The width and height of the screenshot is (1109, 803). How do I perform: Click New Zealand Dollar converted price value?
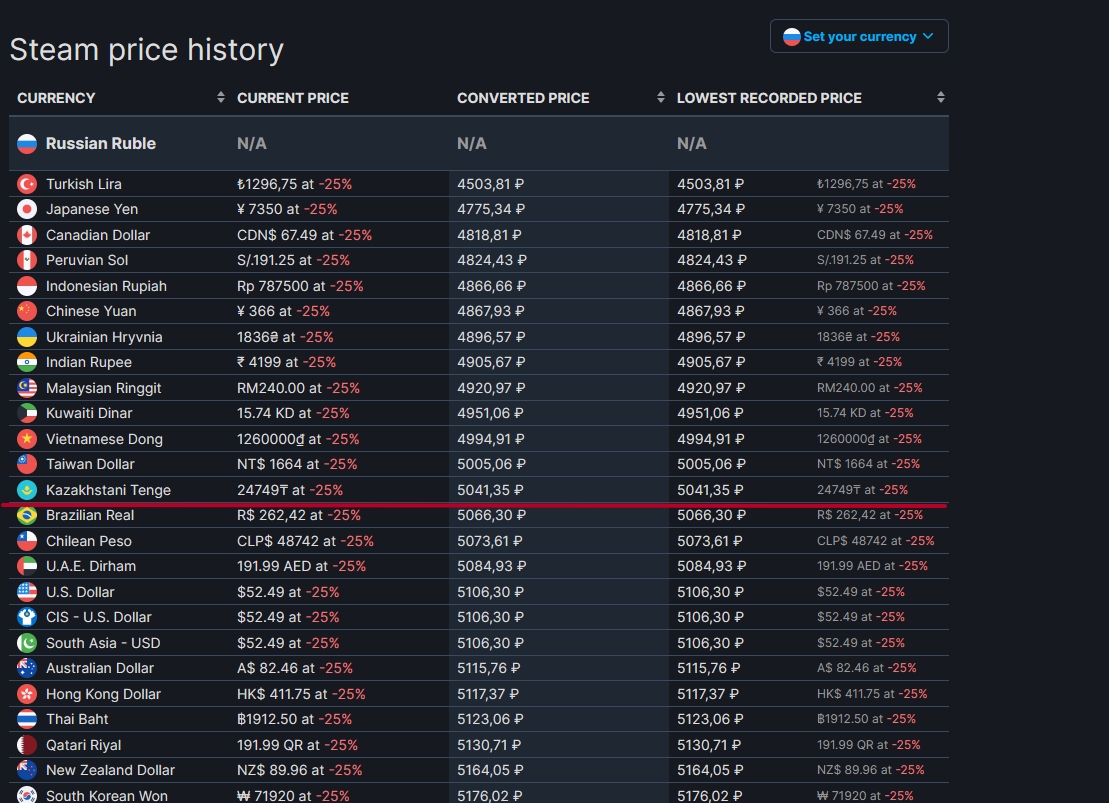click(490, 770)
